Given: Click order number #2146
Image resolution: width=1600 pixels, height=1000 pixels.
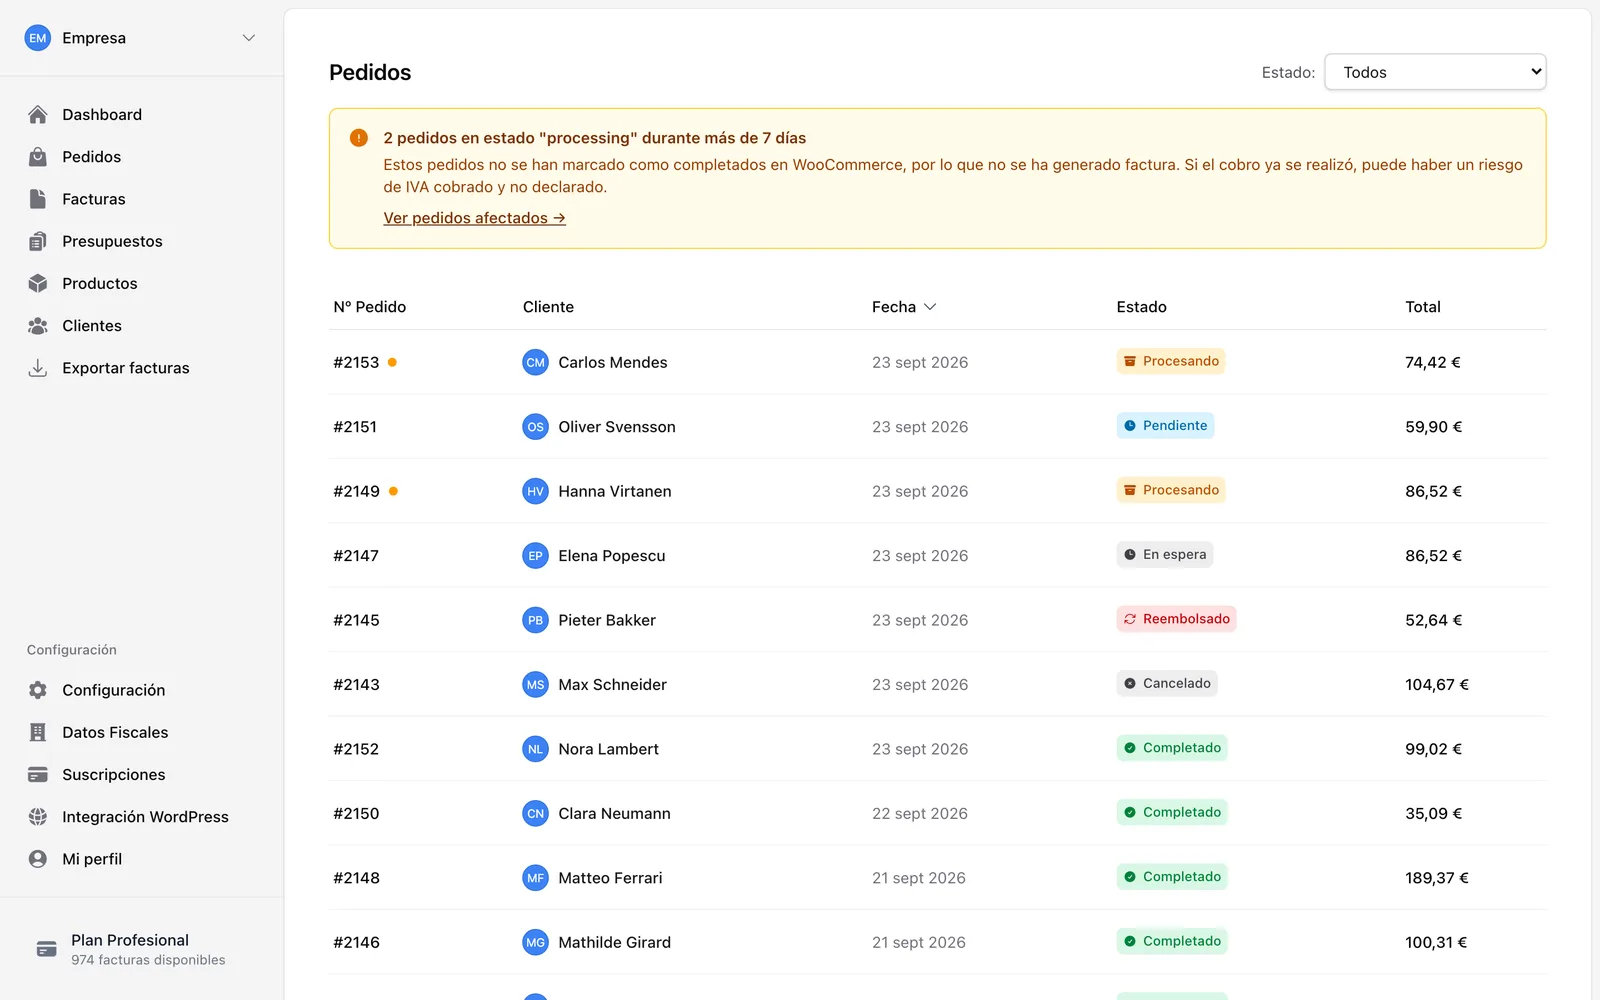Looking at the screenshot, I should pos(356,942).
